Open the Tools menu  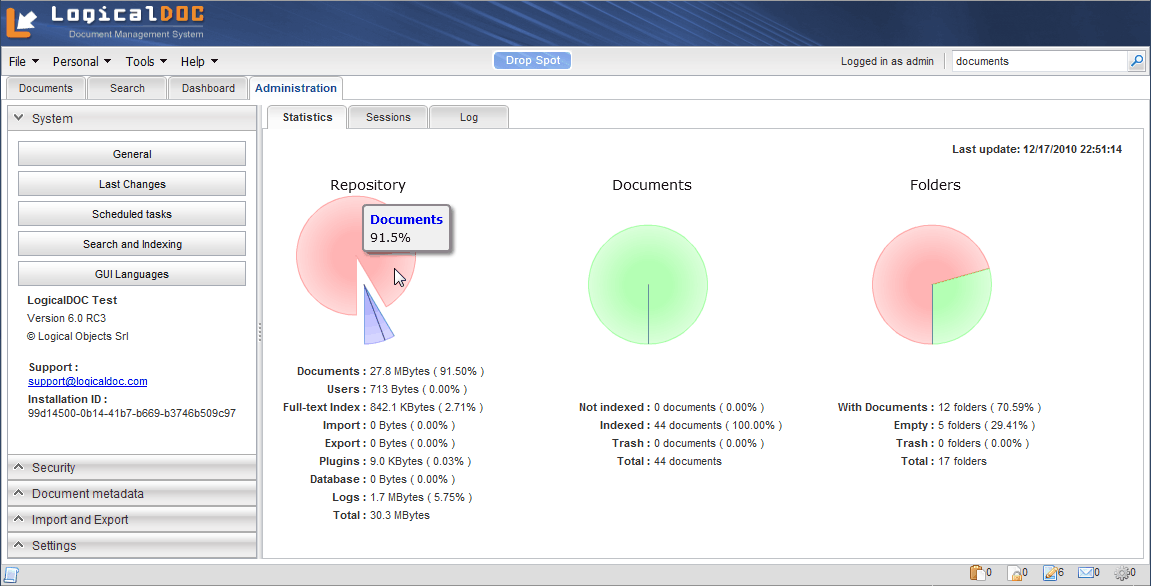[146, 61]
